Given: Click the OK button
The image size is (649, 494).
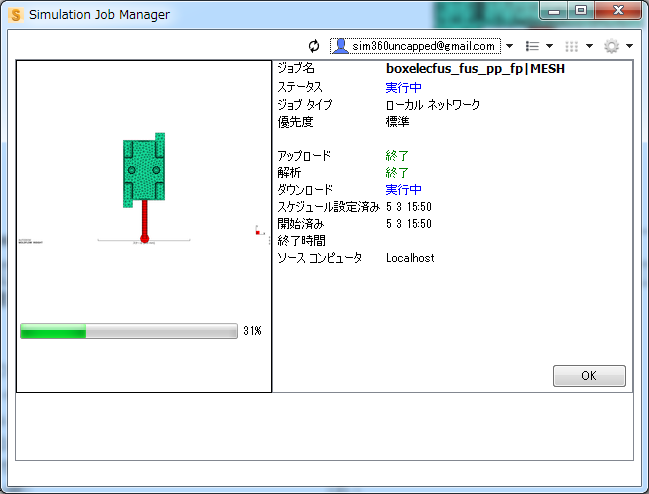Looking at the screenshot, I should (x=589, y=376).
